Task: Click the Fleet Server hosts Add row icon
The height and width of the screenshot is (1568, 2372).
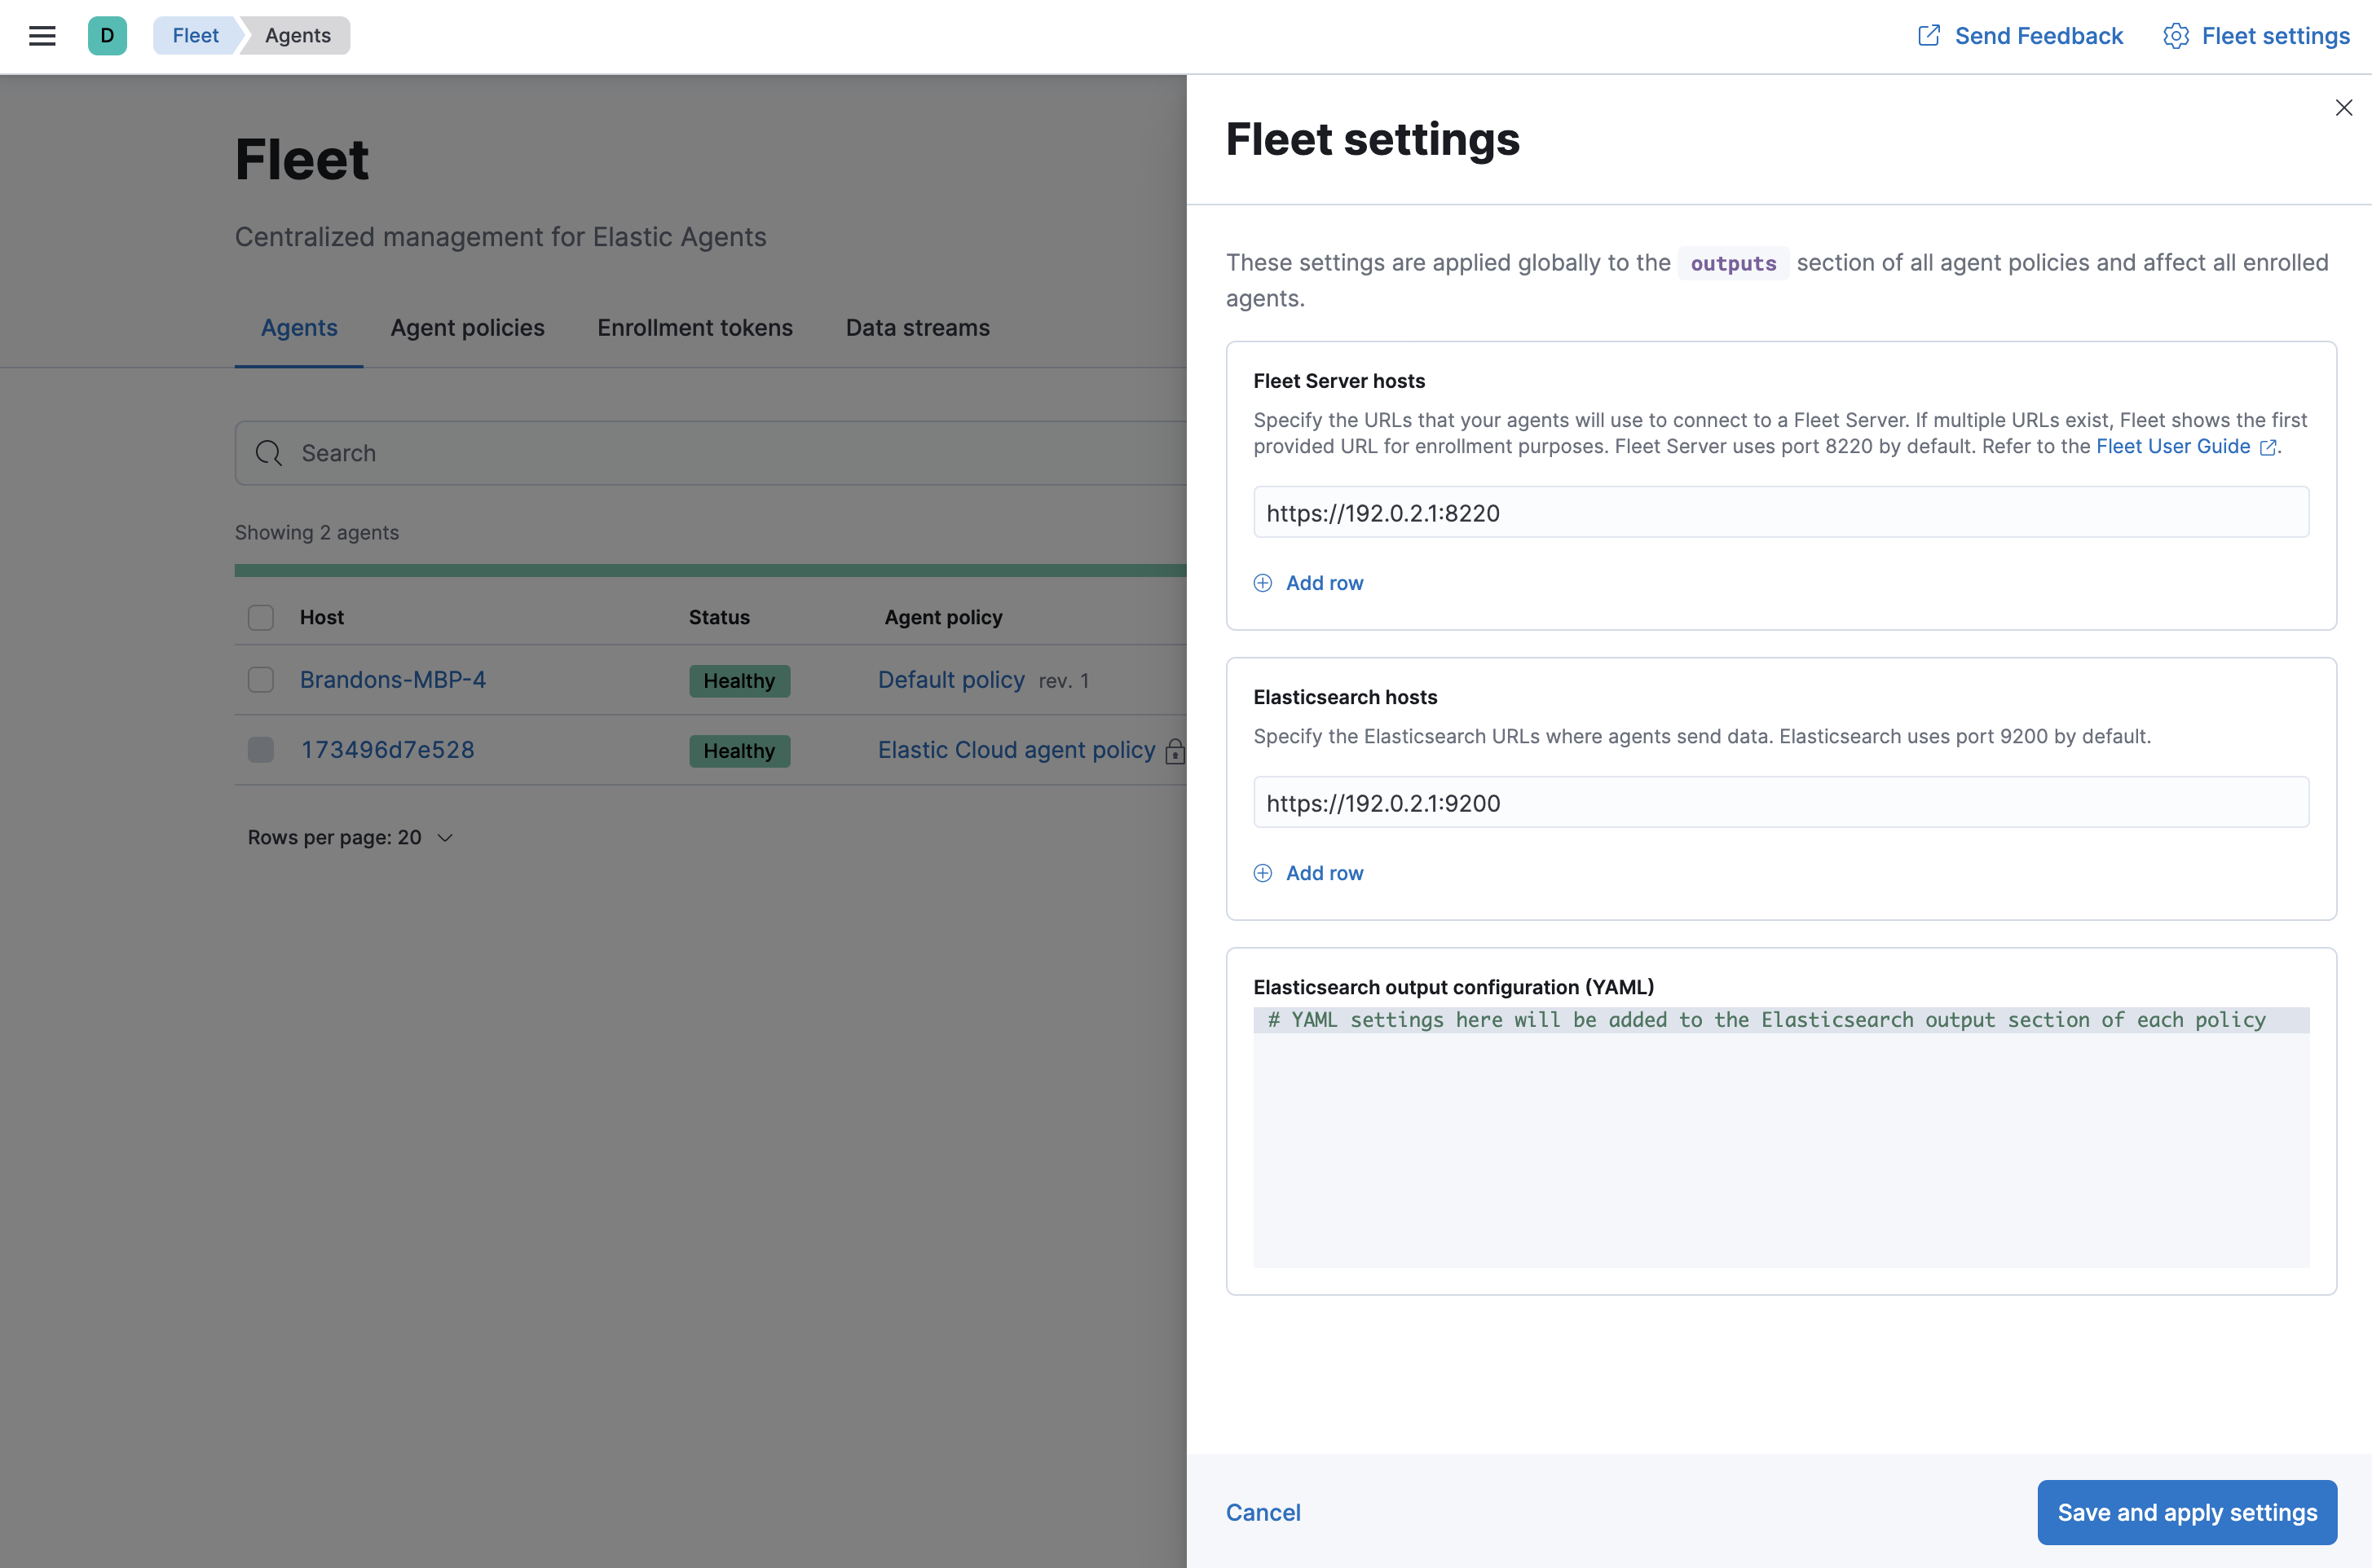Action: [1264, 581]
